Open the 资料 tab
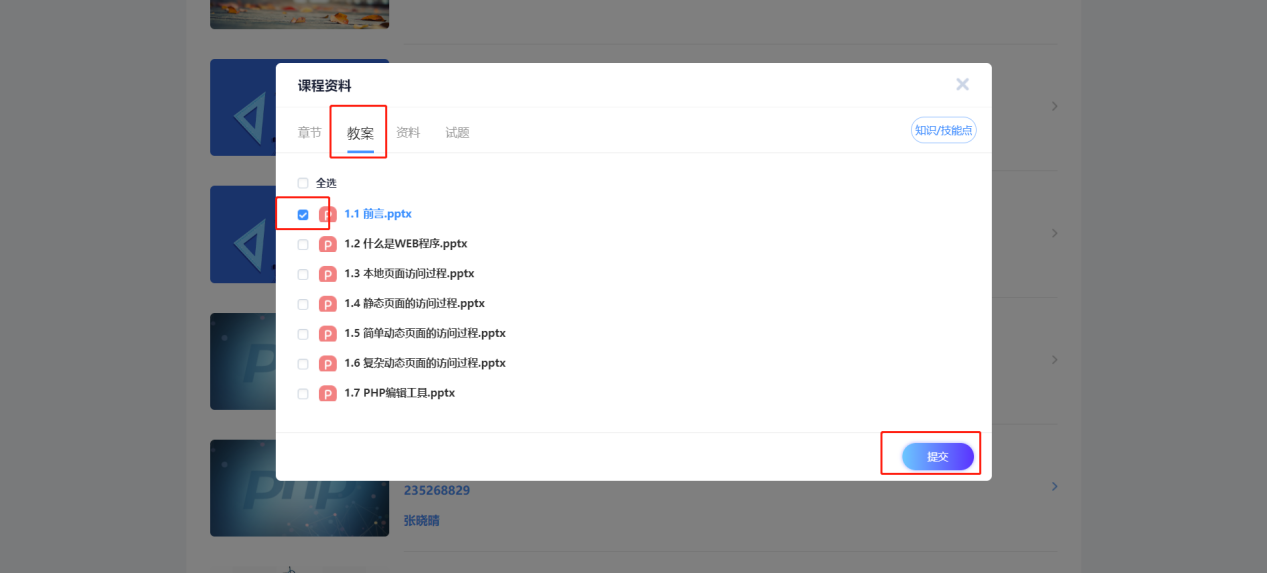The height and width of the screenshot is (573, 1267). pos(408,132)
